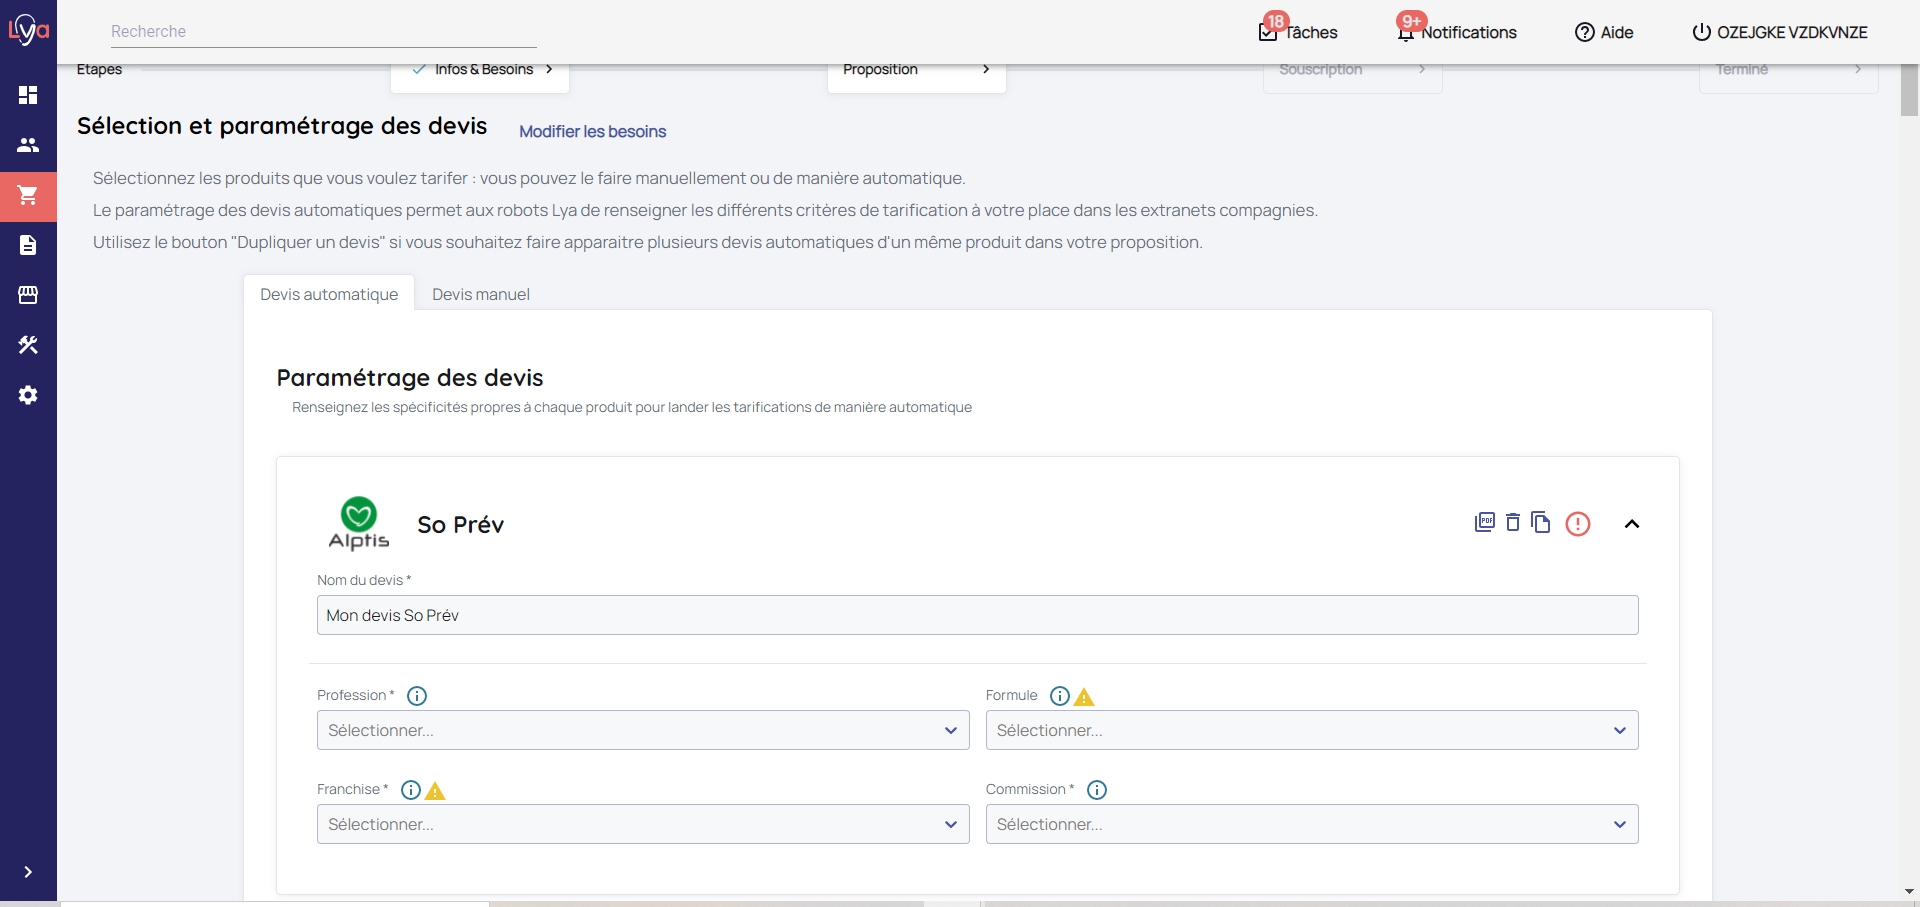Image resolution: width=1920 pixels, height=907 pixels.
Task: Click the Modifier les besoins link
Action: [x=592, y=131]
